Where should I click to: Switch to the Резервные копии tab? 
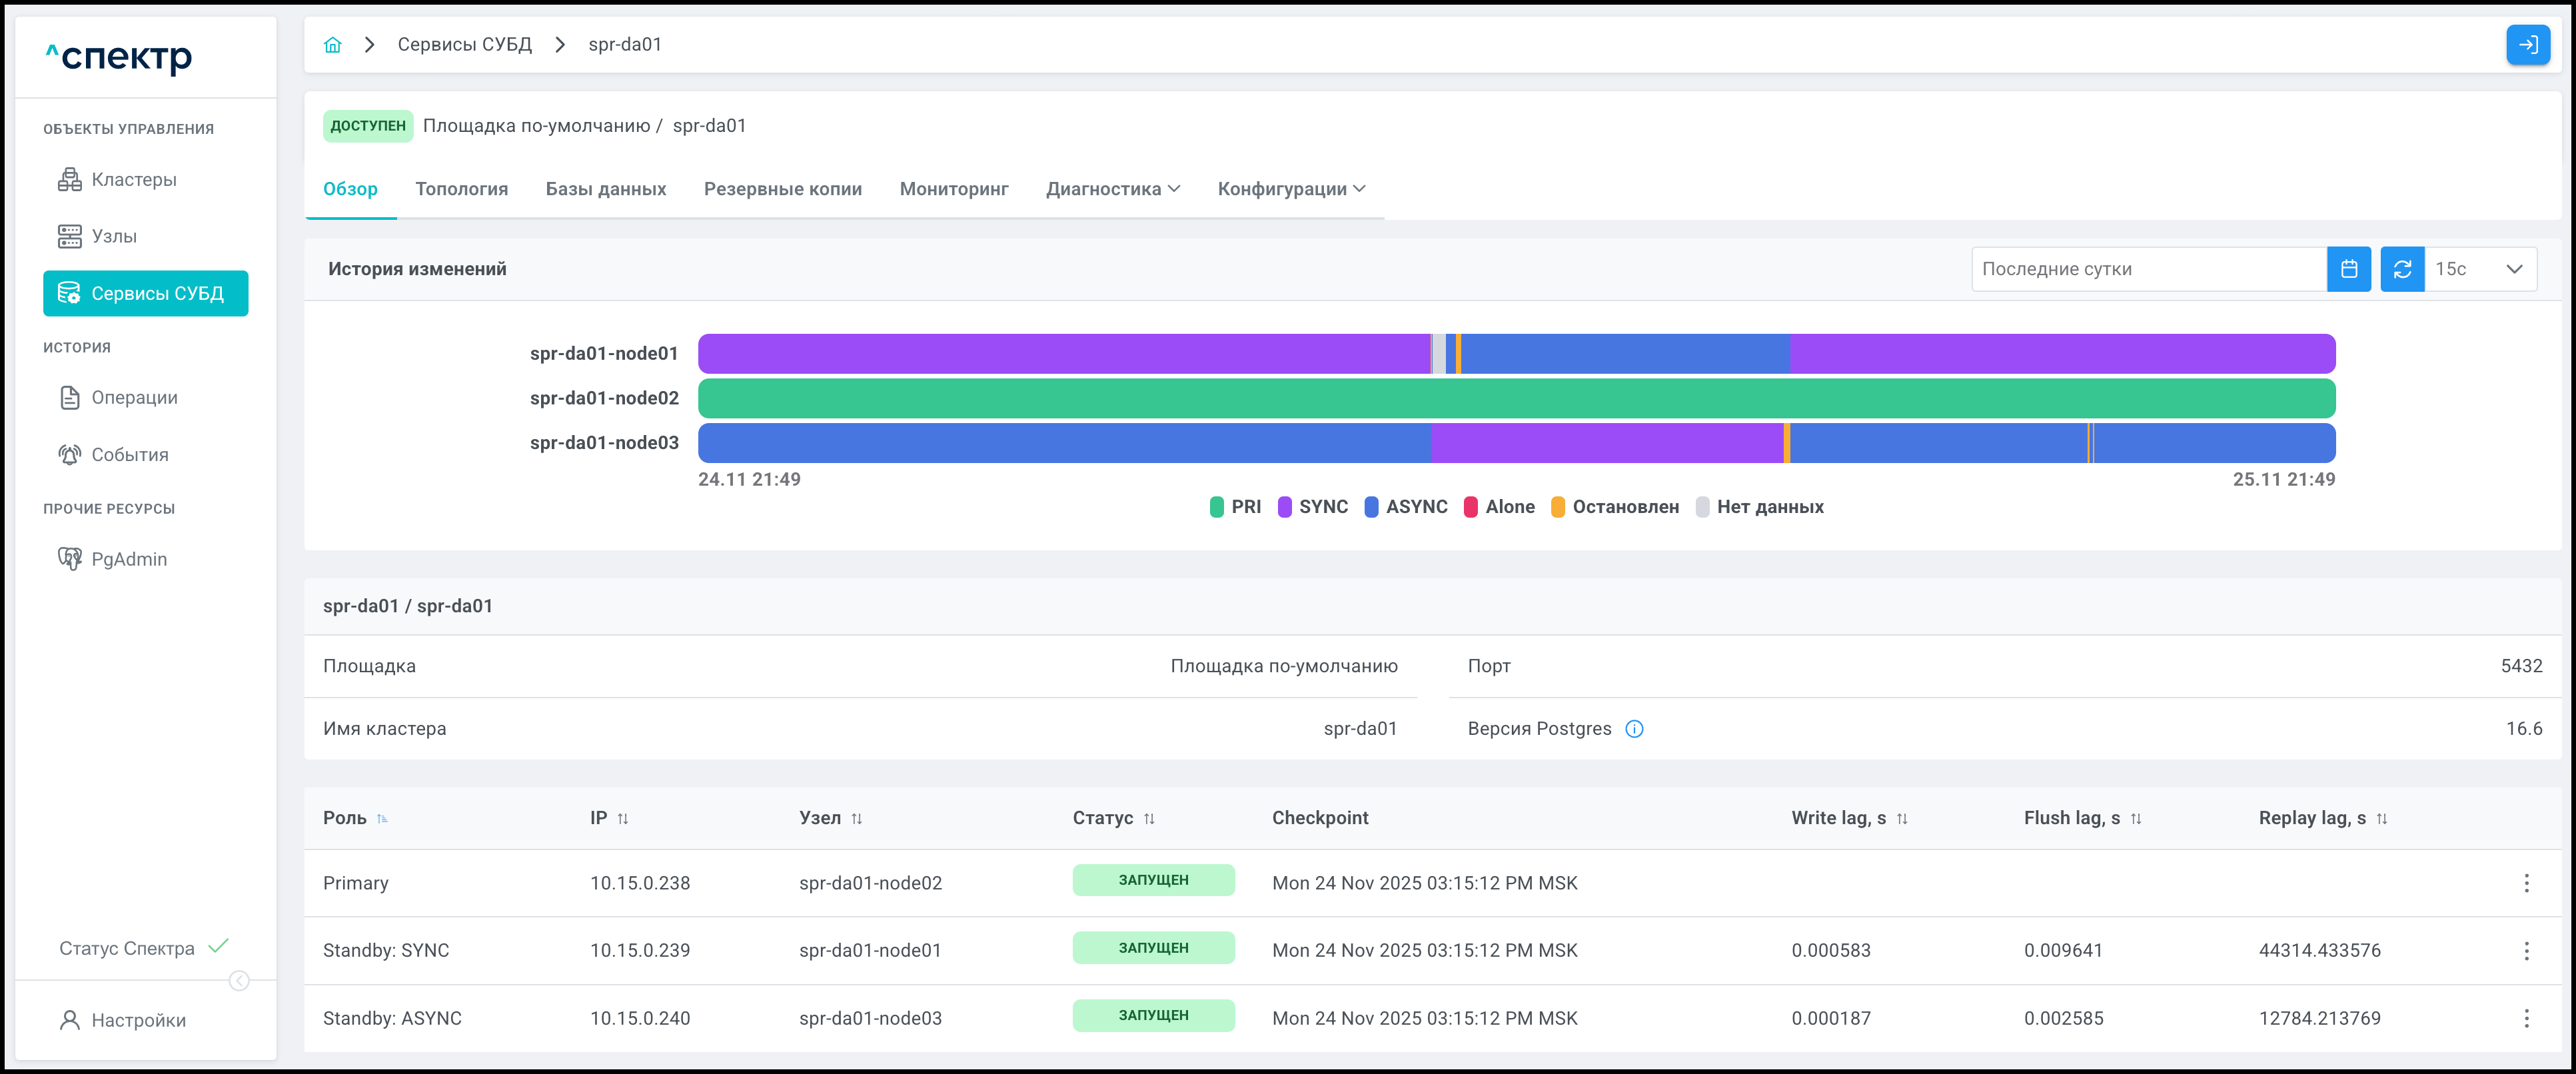pos(782,189)
